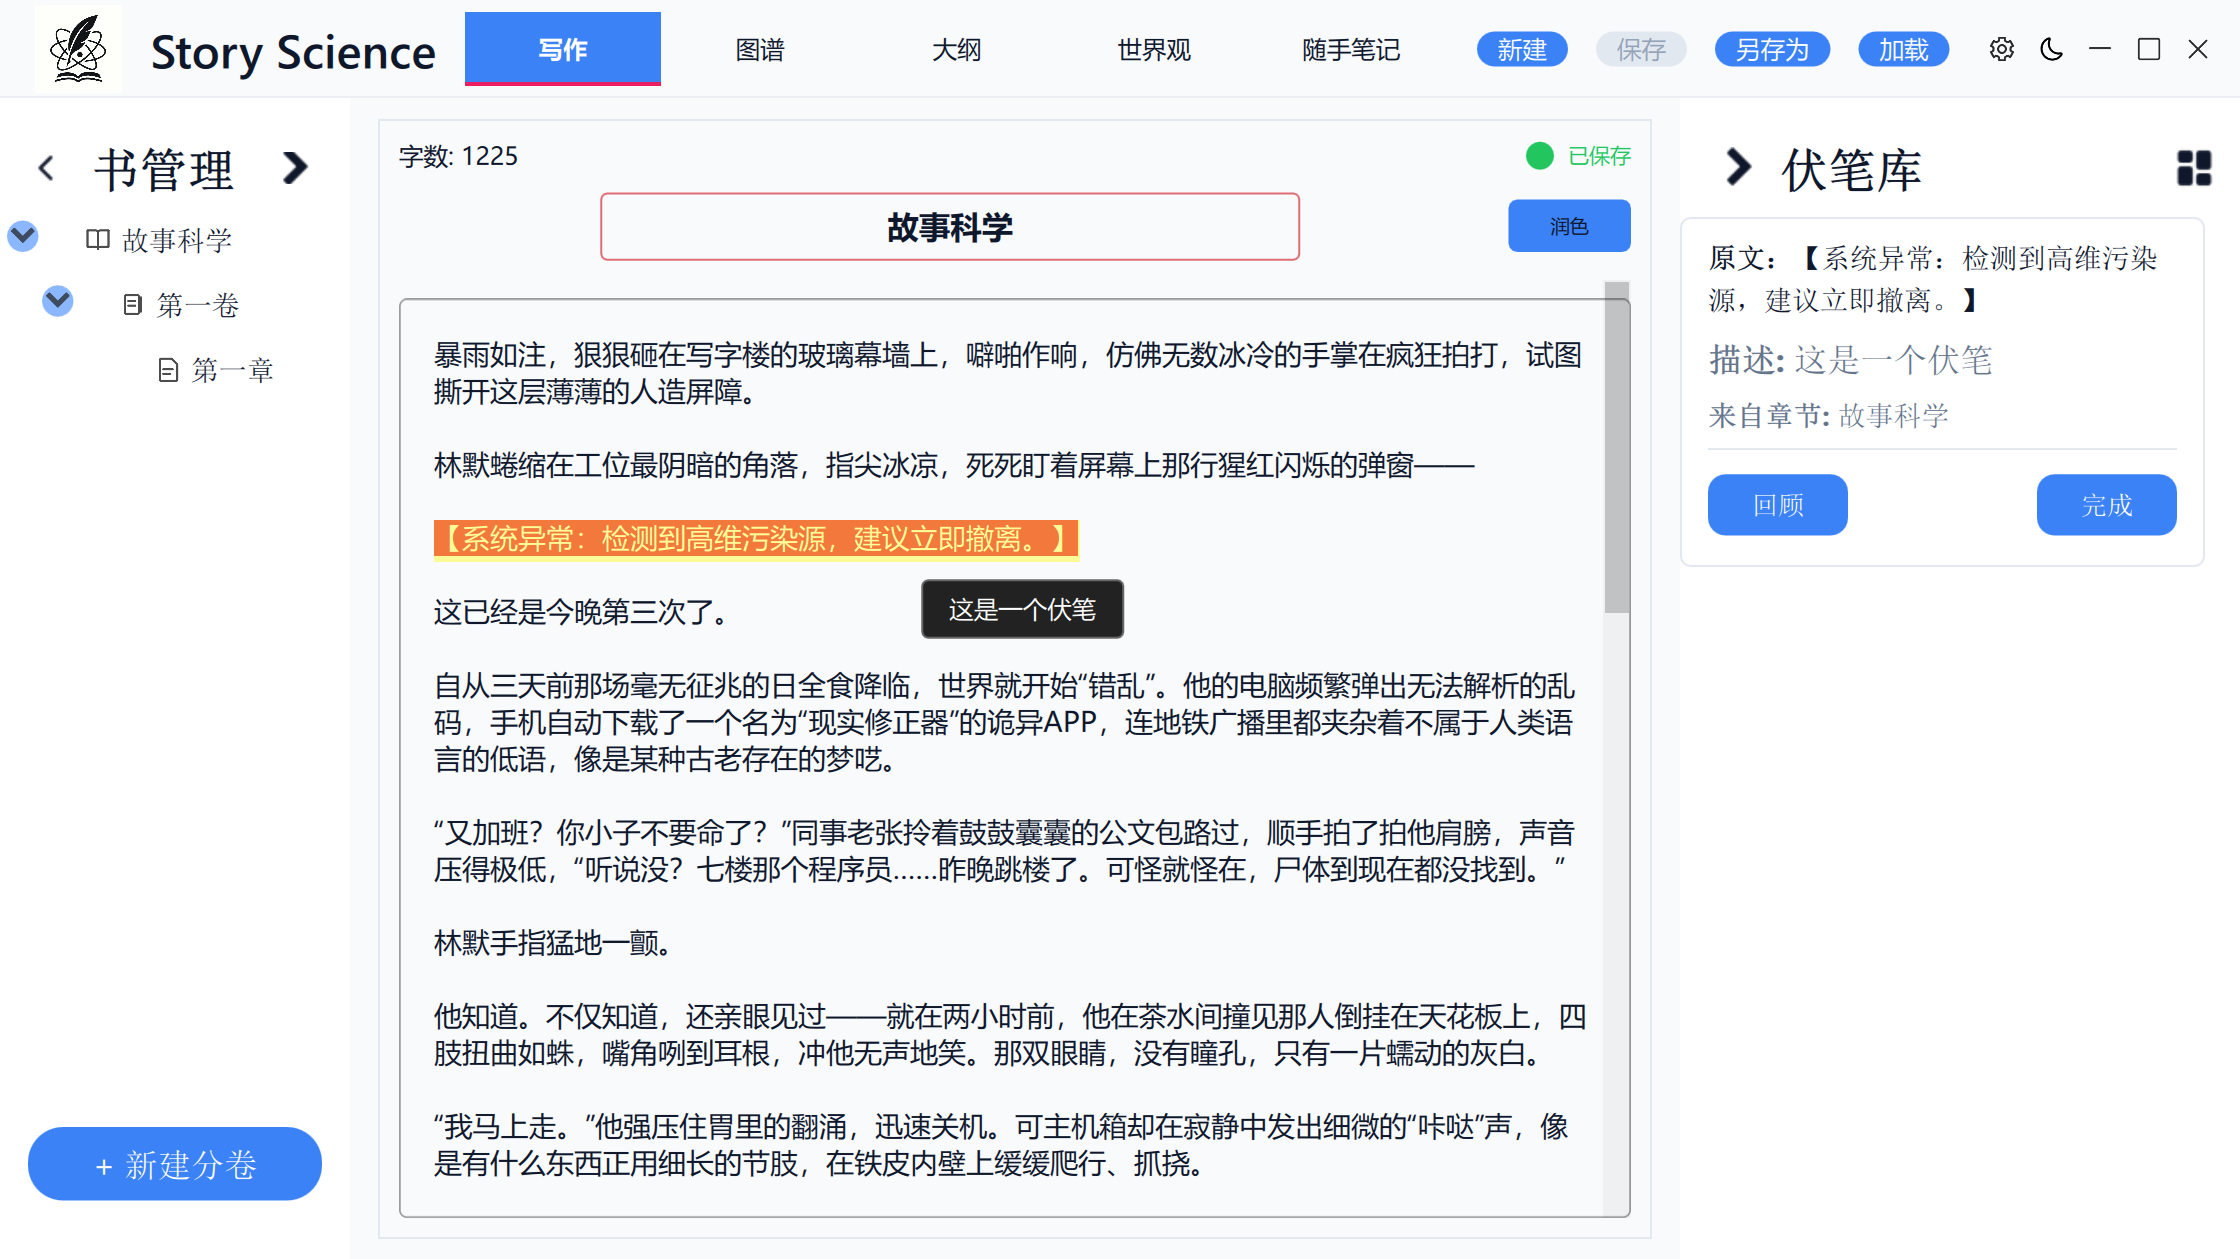
Task: Go to the 世界观 tab
Action: pyautogui.click(x=1153, y=50)
